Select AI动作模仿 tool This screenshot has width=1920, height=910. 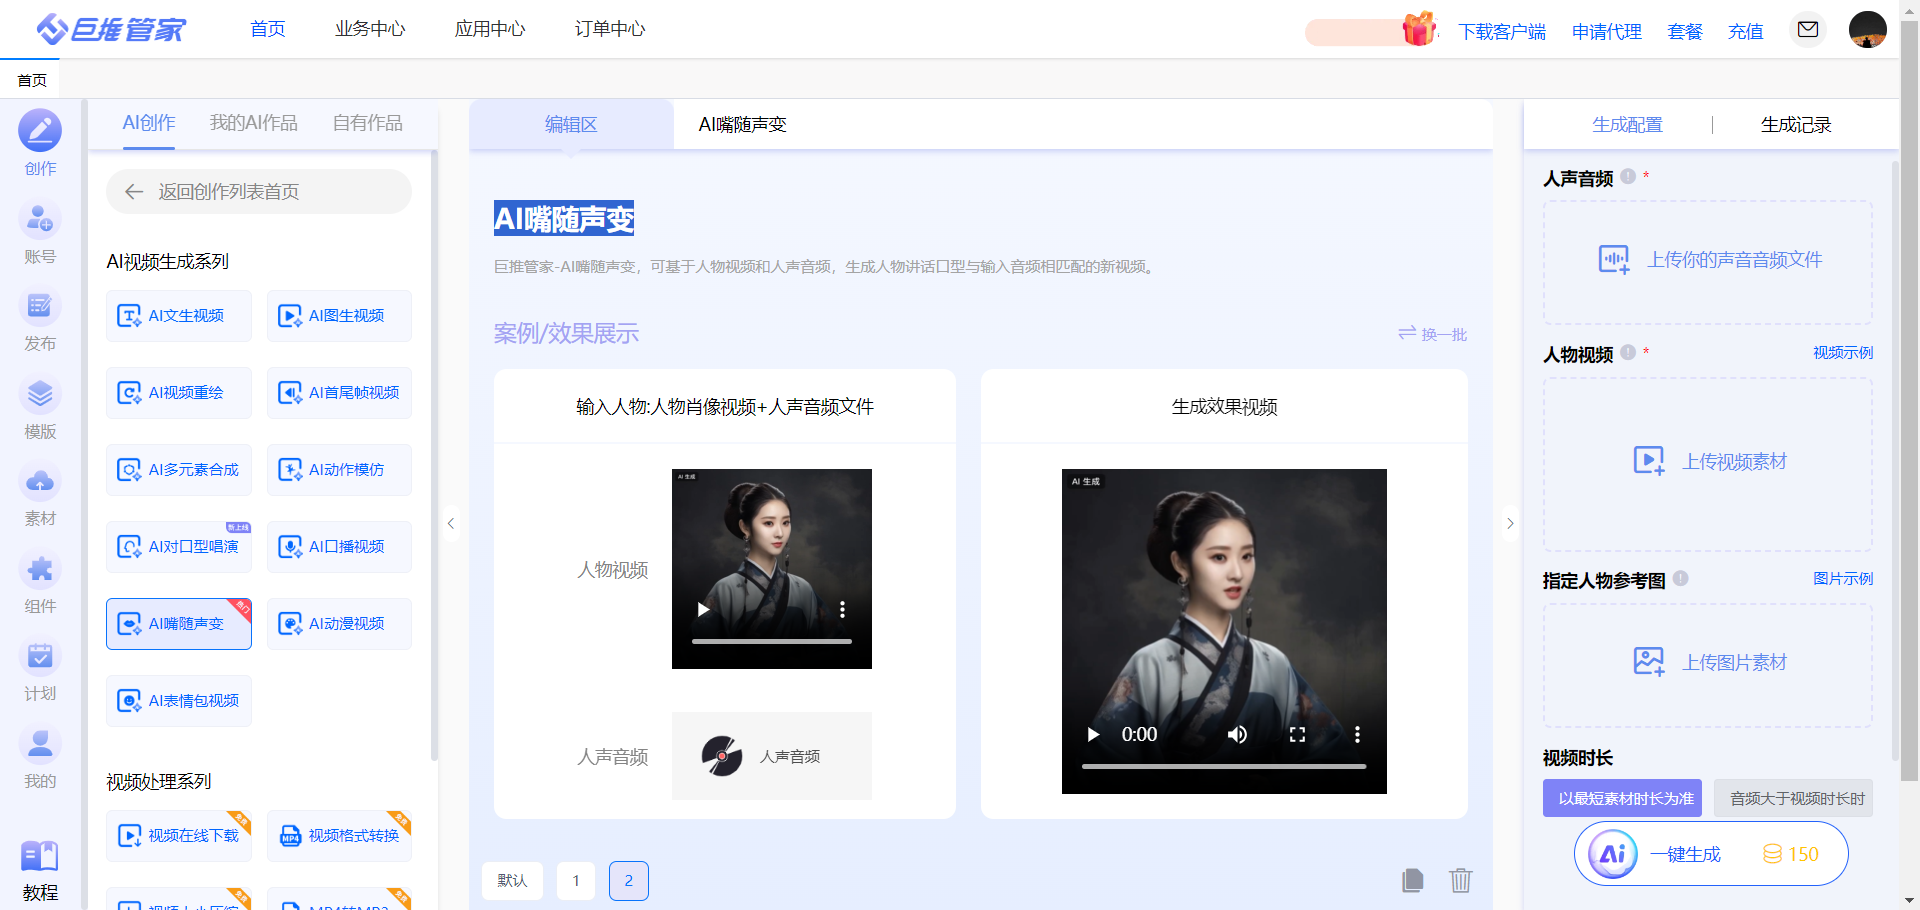[x=339, y=470]
